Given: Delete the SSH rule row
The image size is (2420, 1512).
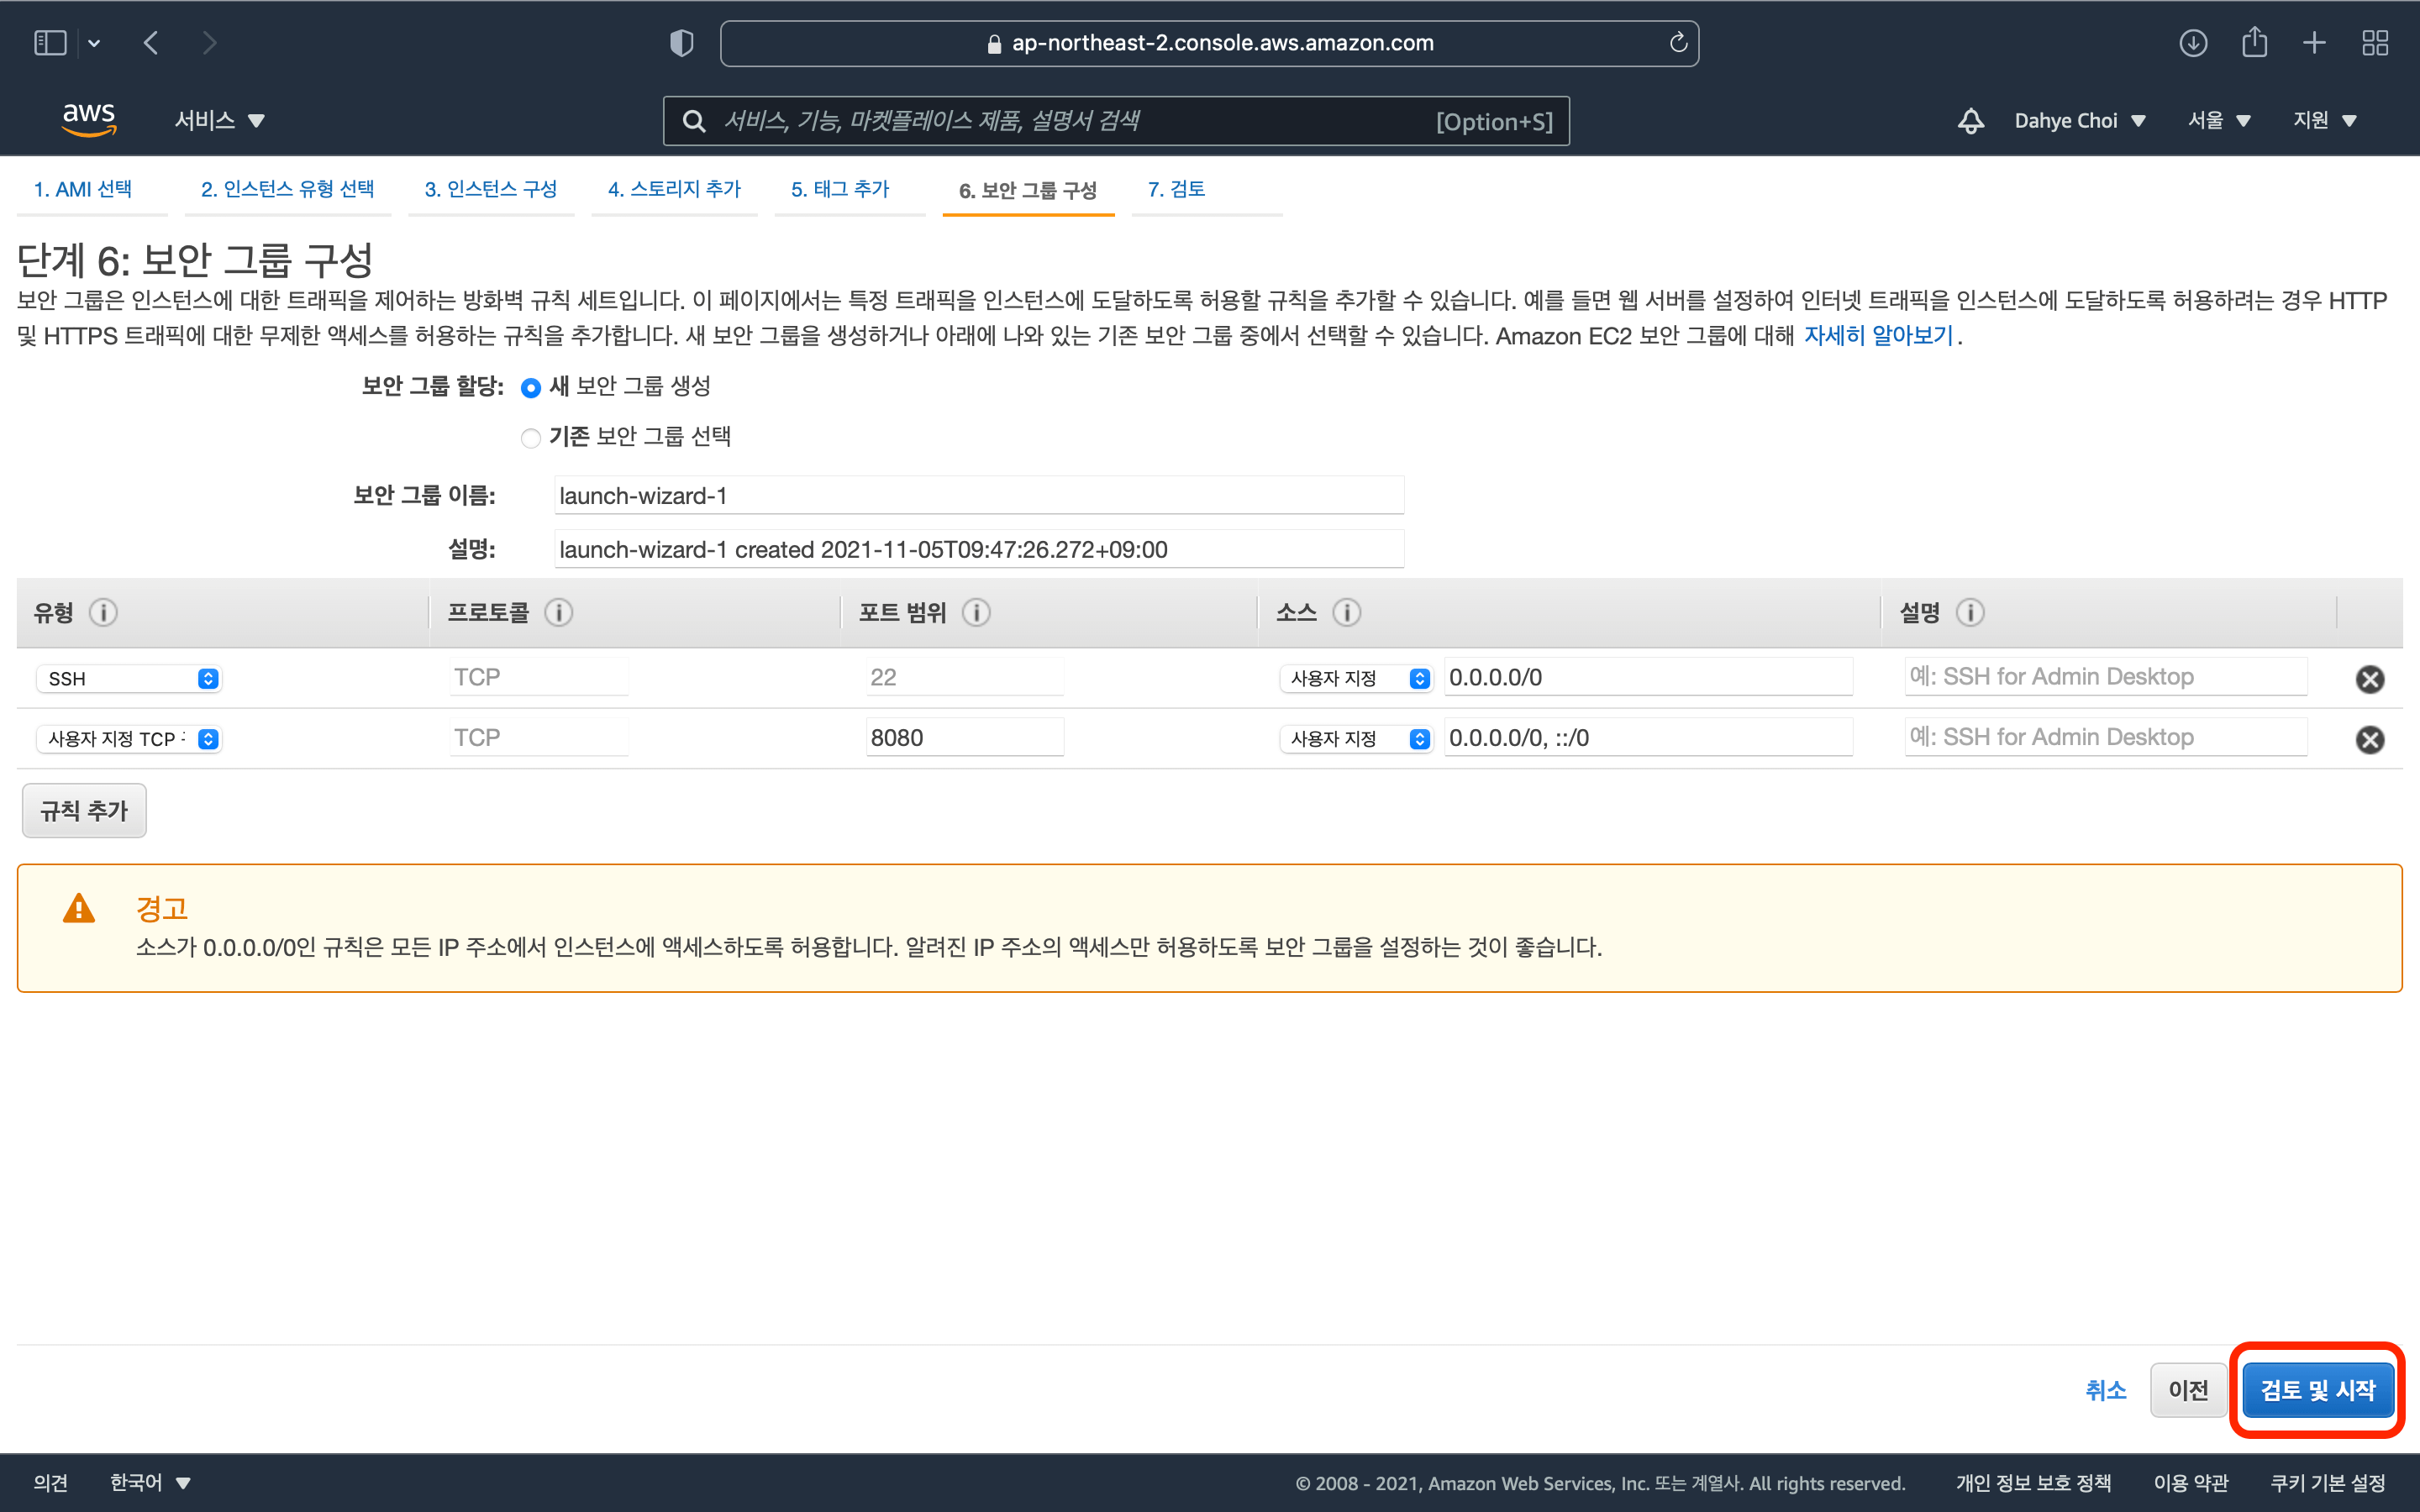Looking at the screenshot, I should (x=2370, y=679).
